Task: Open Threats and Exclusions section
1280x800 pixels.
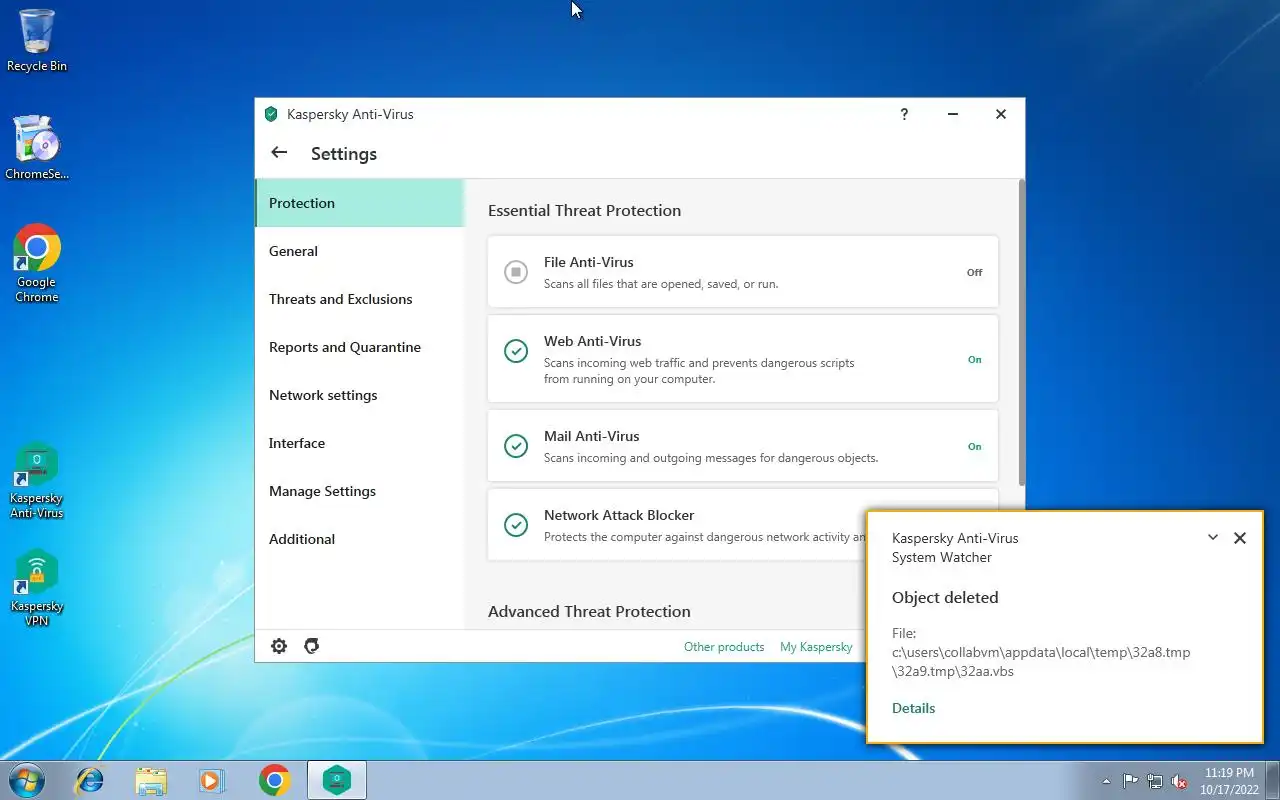Action: (360, 299)
